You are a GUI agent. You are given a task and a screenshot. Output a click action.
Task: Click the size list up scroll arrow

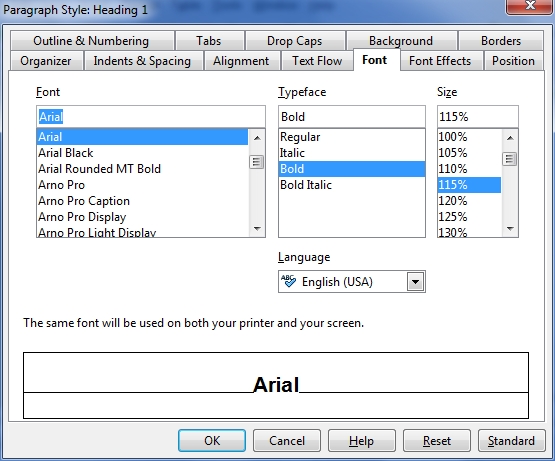tap(510, 138)
